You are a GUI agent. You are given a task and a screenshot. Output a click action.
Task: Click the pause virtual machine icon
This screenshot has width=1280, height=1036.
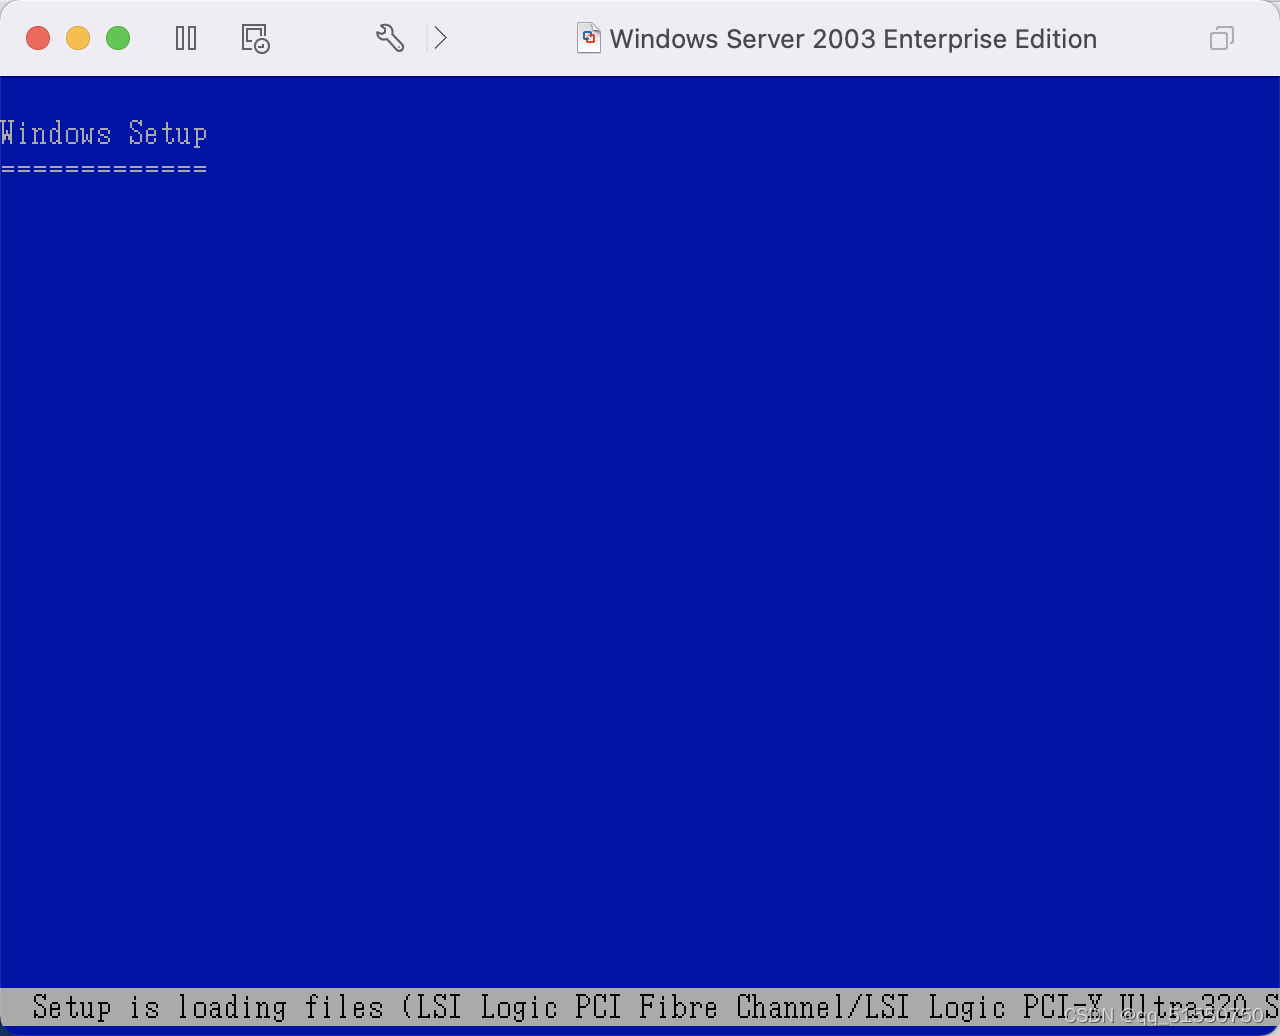(186, 39)
